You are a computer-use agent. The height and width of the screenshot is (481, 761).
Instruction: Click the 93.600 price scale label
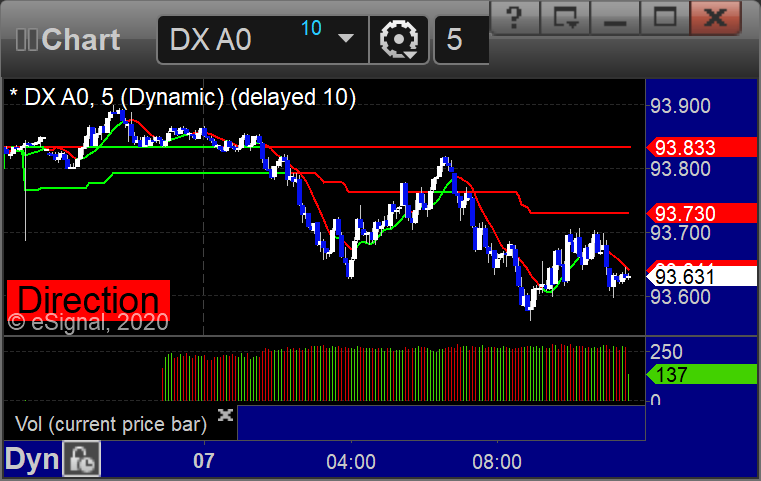pos(680,297)
